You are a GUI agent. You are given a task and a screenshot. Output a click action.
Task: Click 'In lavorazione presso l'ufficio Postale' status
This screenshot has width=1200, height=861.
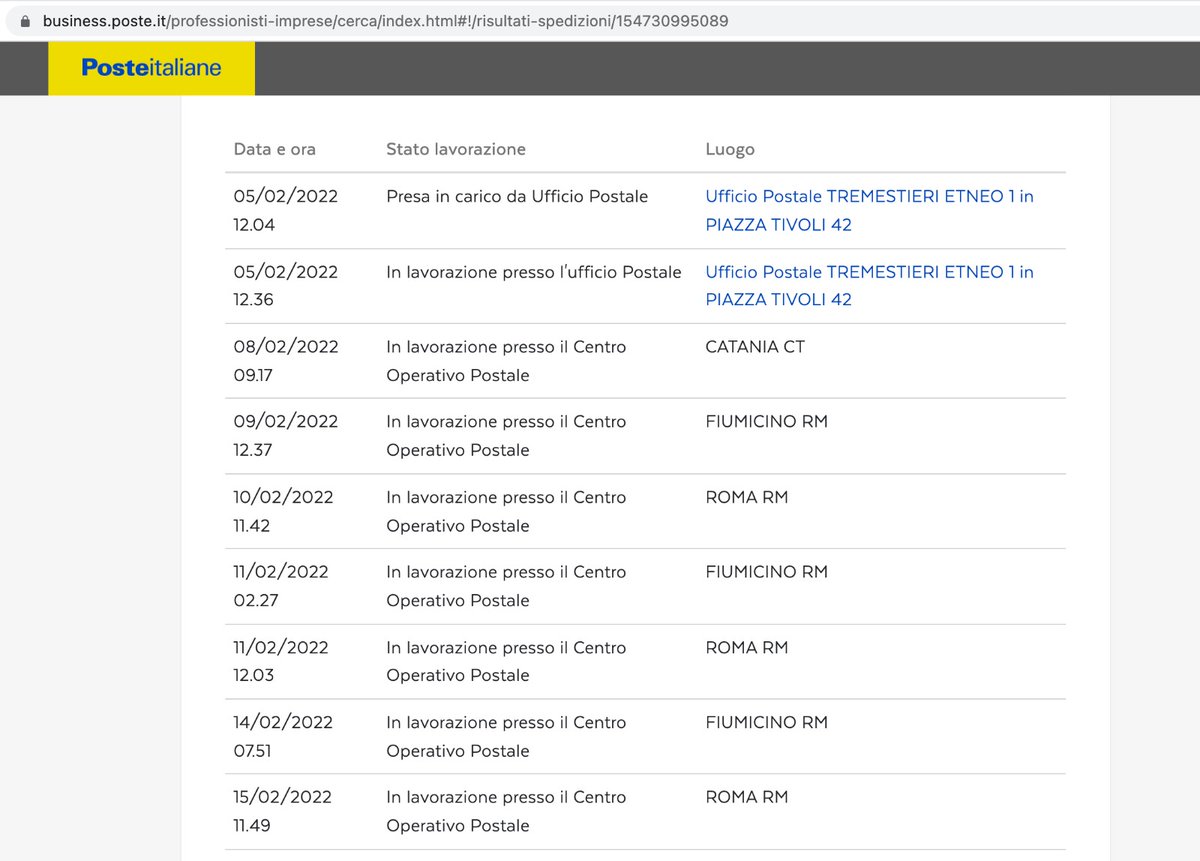tap(534, 272)
